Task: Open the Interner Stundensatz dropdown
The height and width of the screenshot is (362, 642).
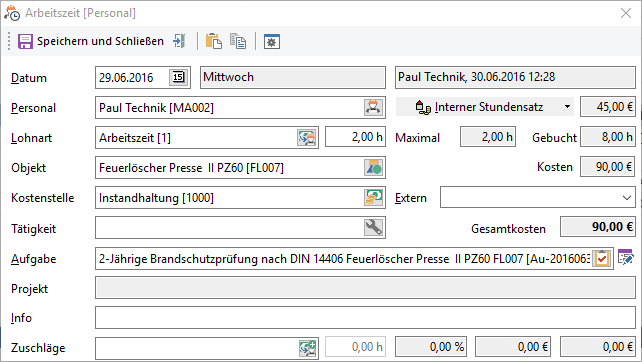Action: coord(485,107)
